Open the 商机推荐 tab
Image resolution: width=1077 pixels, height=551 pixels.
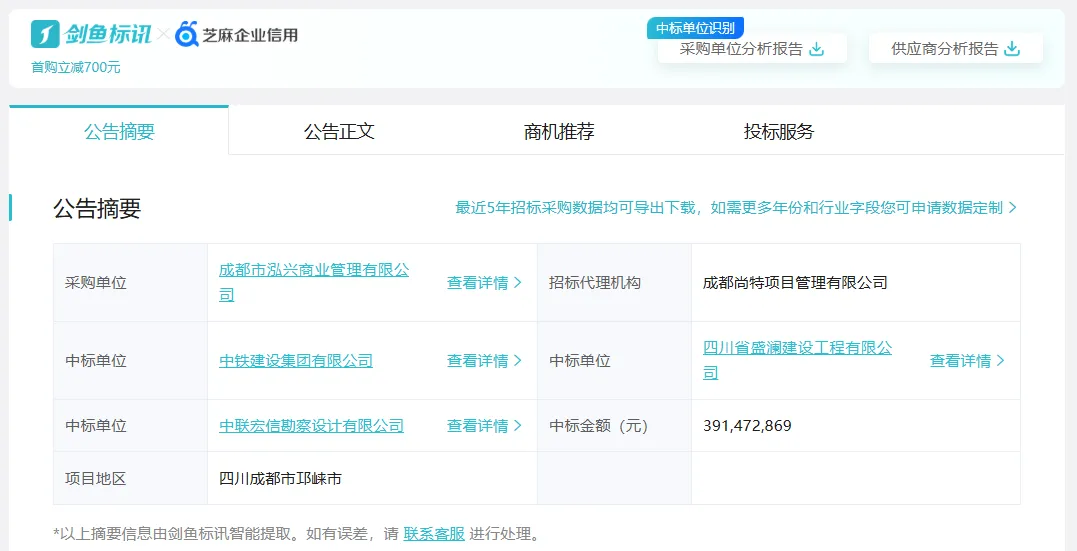point(559,131)
